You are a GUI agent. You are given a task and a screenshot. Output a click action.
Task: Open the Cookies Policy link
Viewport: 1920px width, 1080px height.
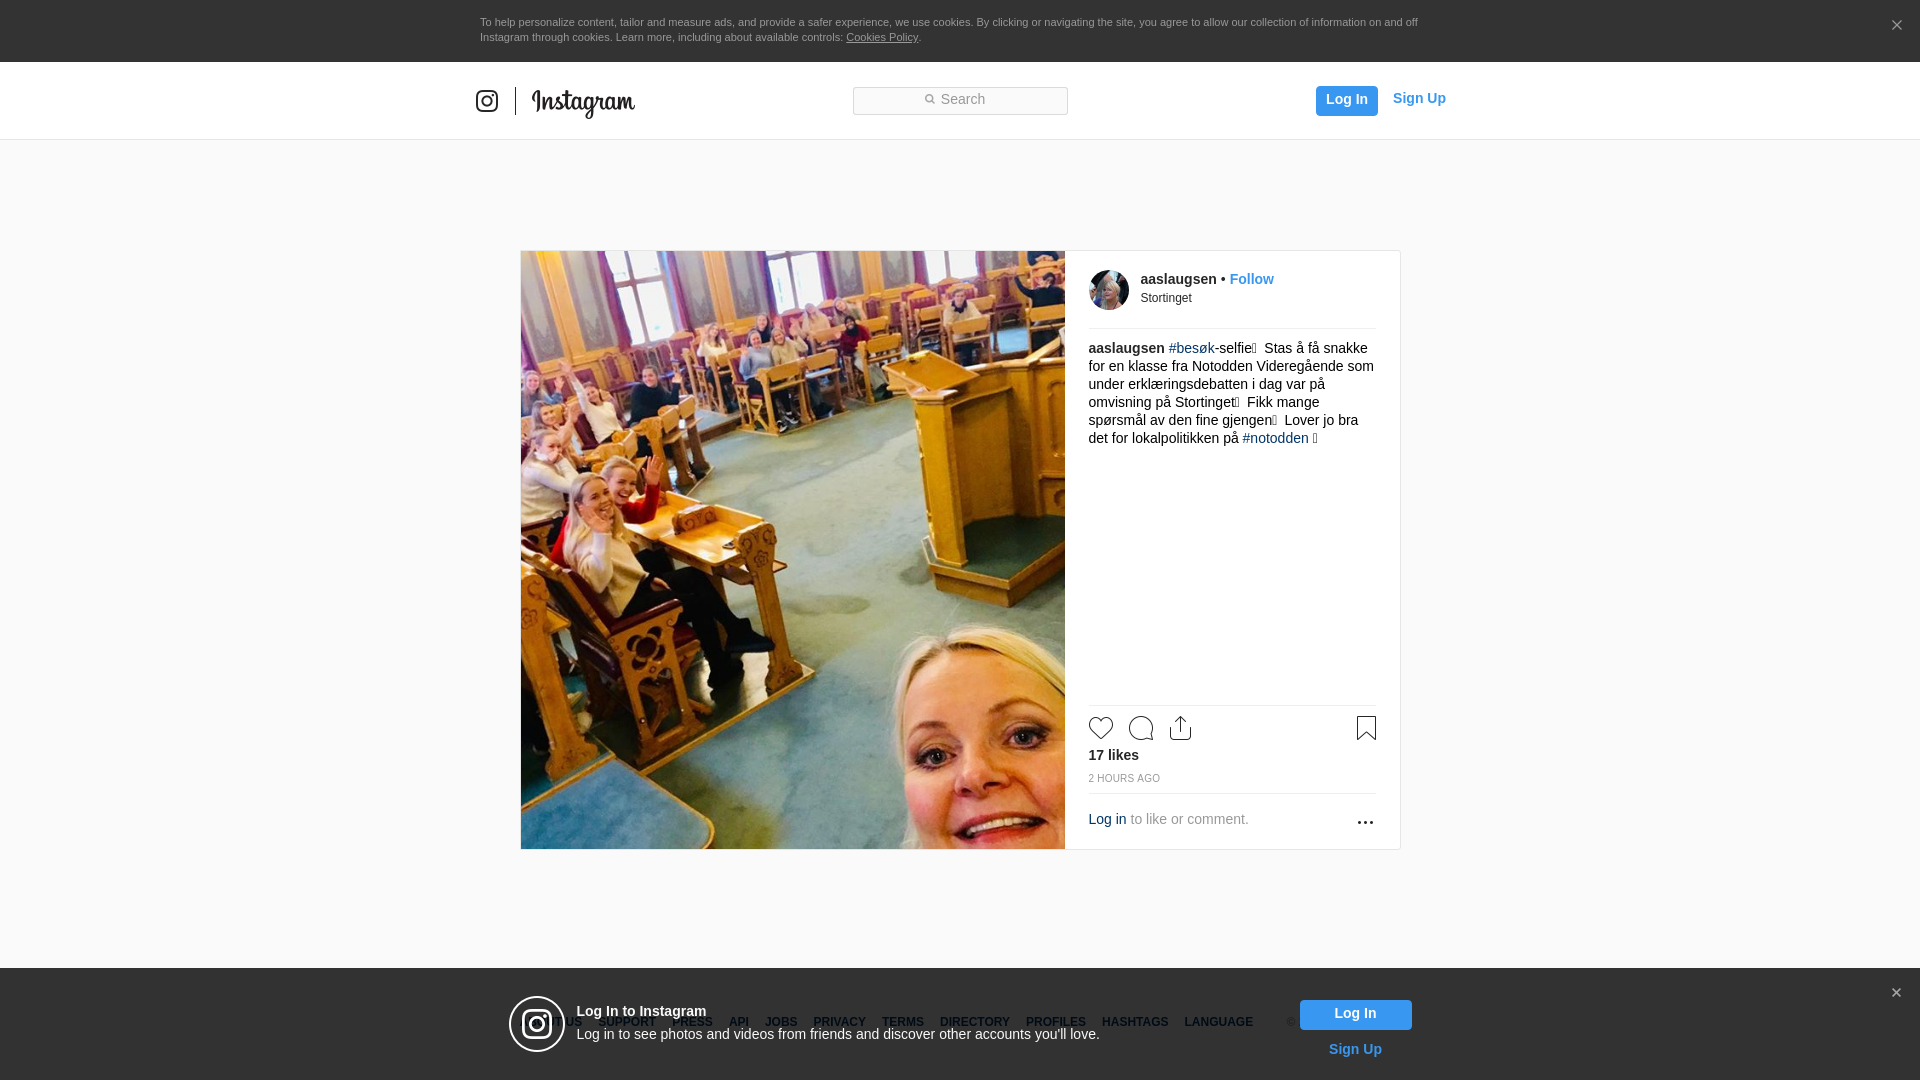click(x=881, y=37)
